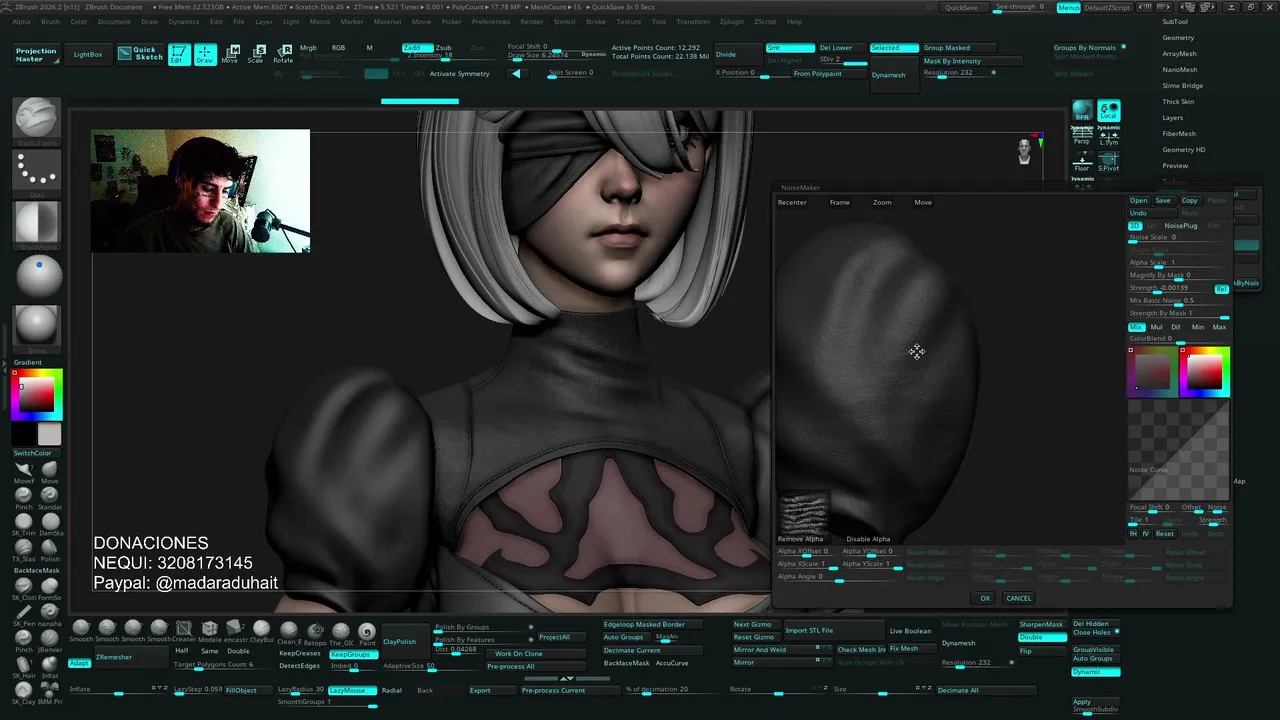Click the LightBox button
Image resolution: width=1280 pixels, height=720 pixels.
88,54
